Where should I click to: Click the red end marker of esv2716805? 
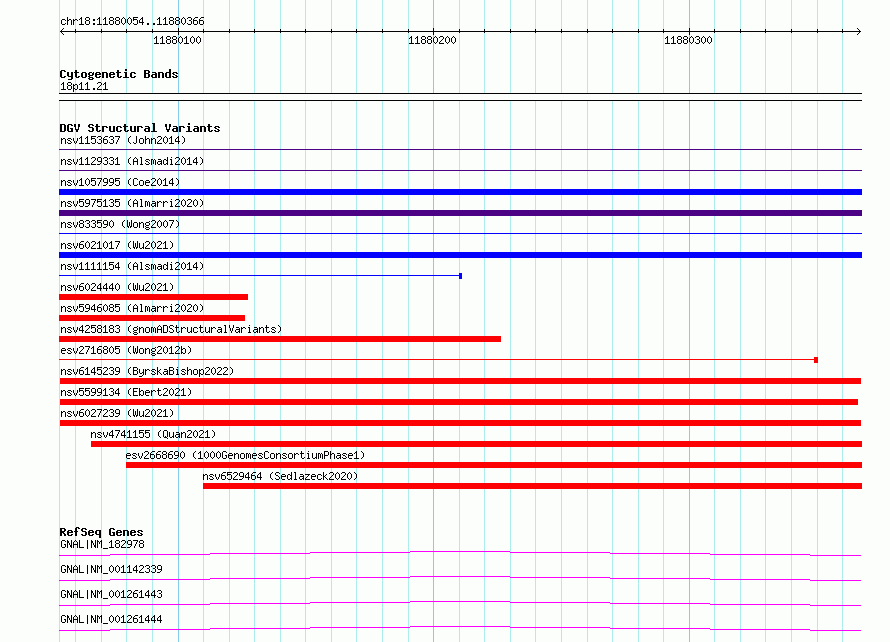[816, 360]
